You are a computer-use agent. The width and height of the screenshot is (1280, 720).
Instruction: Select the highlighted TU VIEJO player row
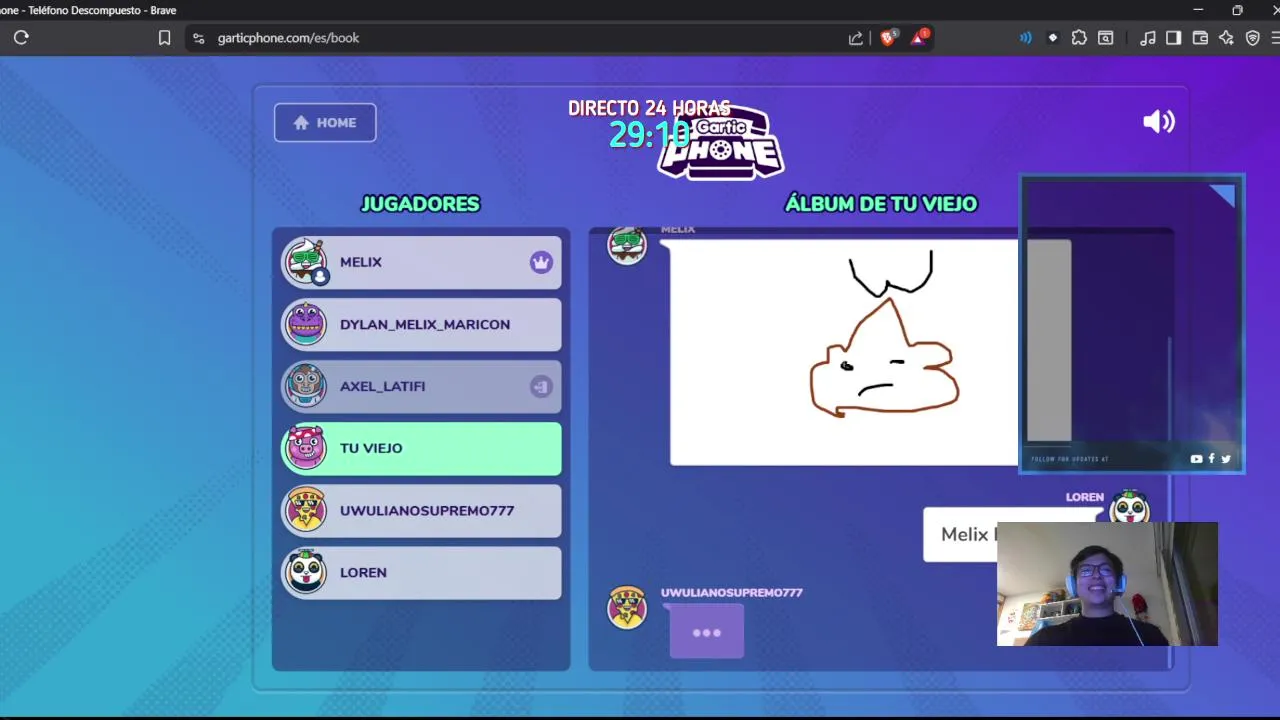(x=421, y=448)
